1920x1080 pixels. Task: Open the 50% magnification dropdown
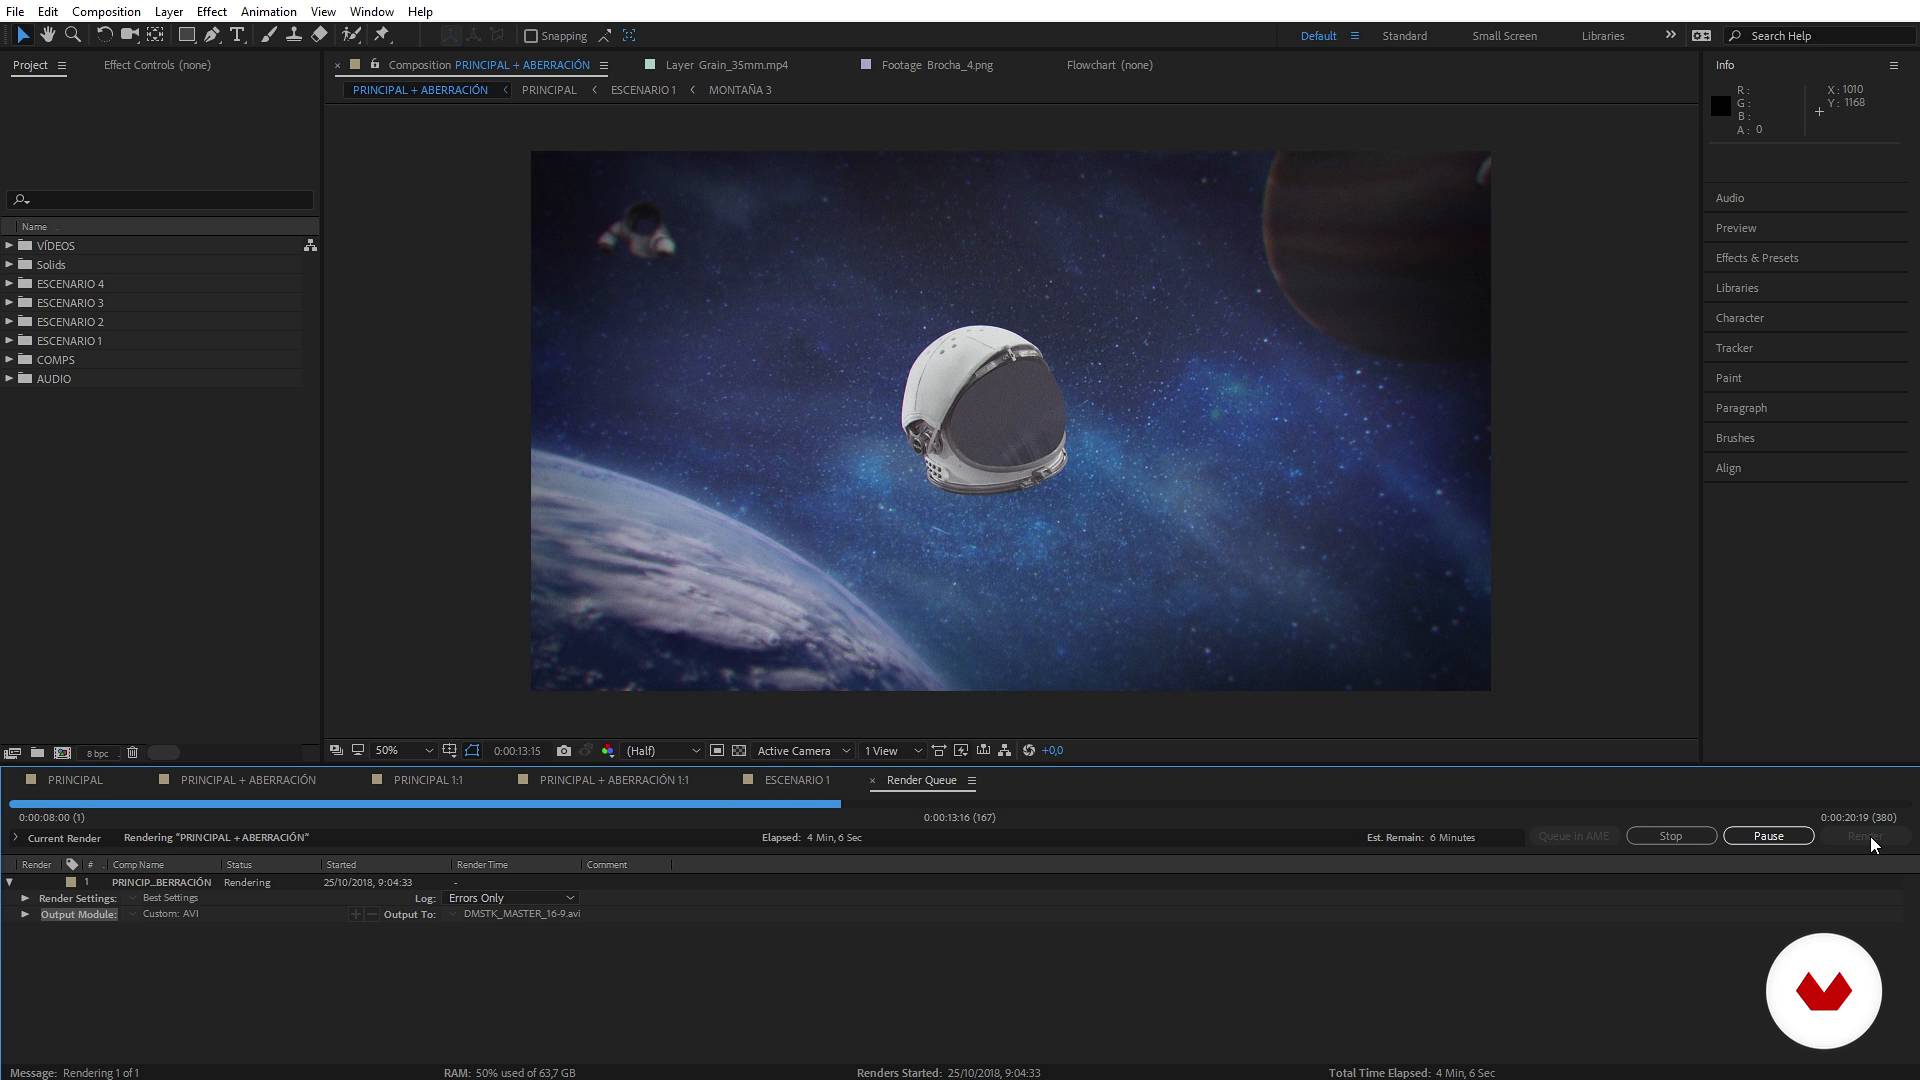pyautogui.click(x=404, y=751)
